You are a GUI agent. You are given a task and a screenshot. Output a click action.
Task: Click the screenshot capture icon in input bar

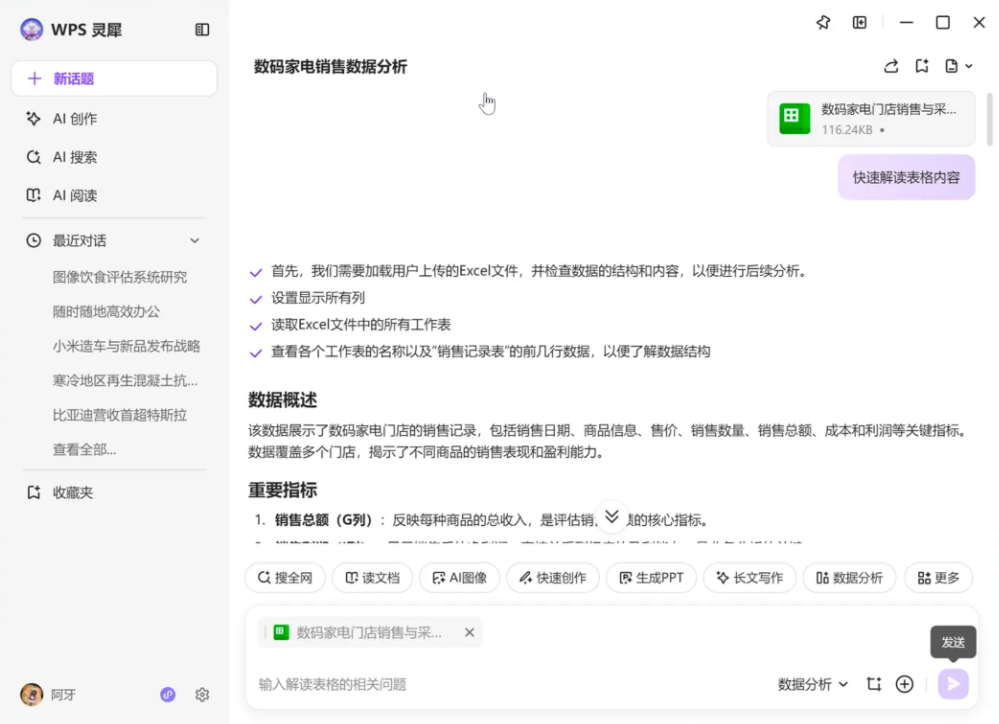click(x=874, y=684)
